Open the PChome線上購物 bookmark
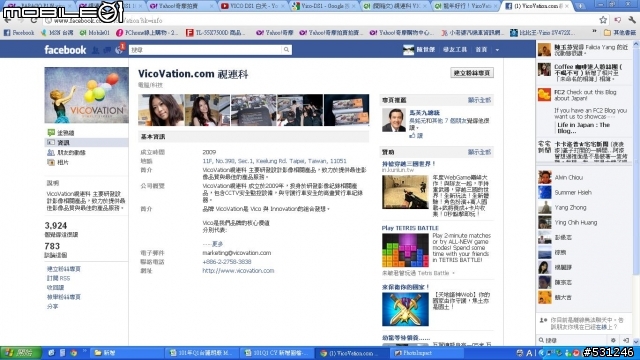Viewport: 640px width, 360px height. [x=147, y=33]
